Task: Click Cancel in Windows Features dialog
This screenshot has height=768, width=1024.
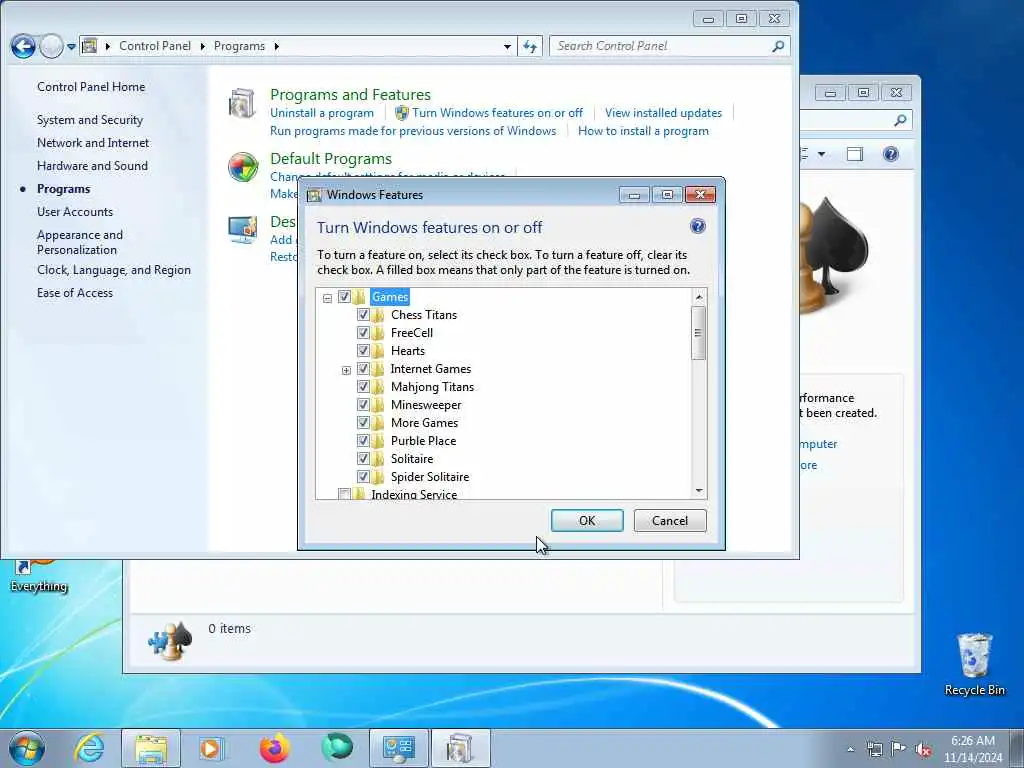Action: [670, 520]
